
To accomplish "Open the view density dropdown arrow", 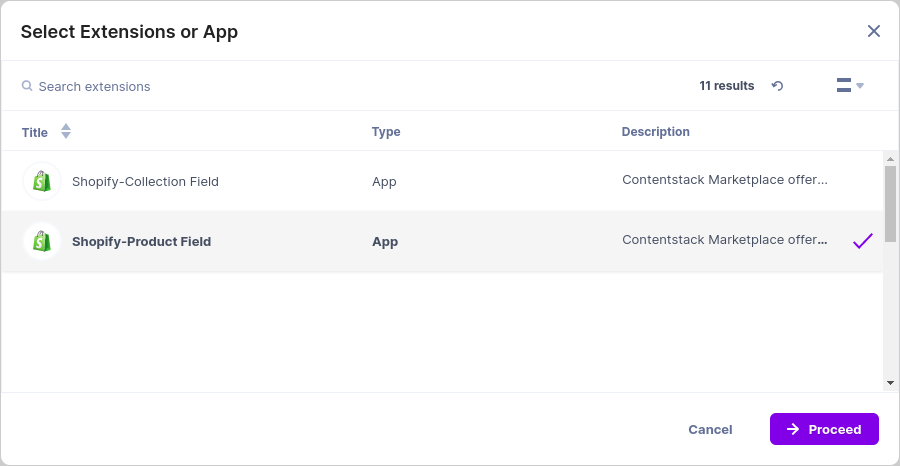I will coord(860,86).
